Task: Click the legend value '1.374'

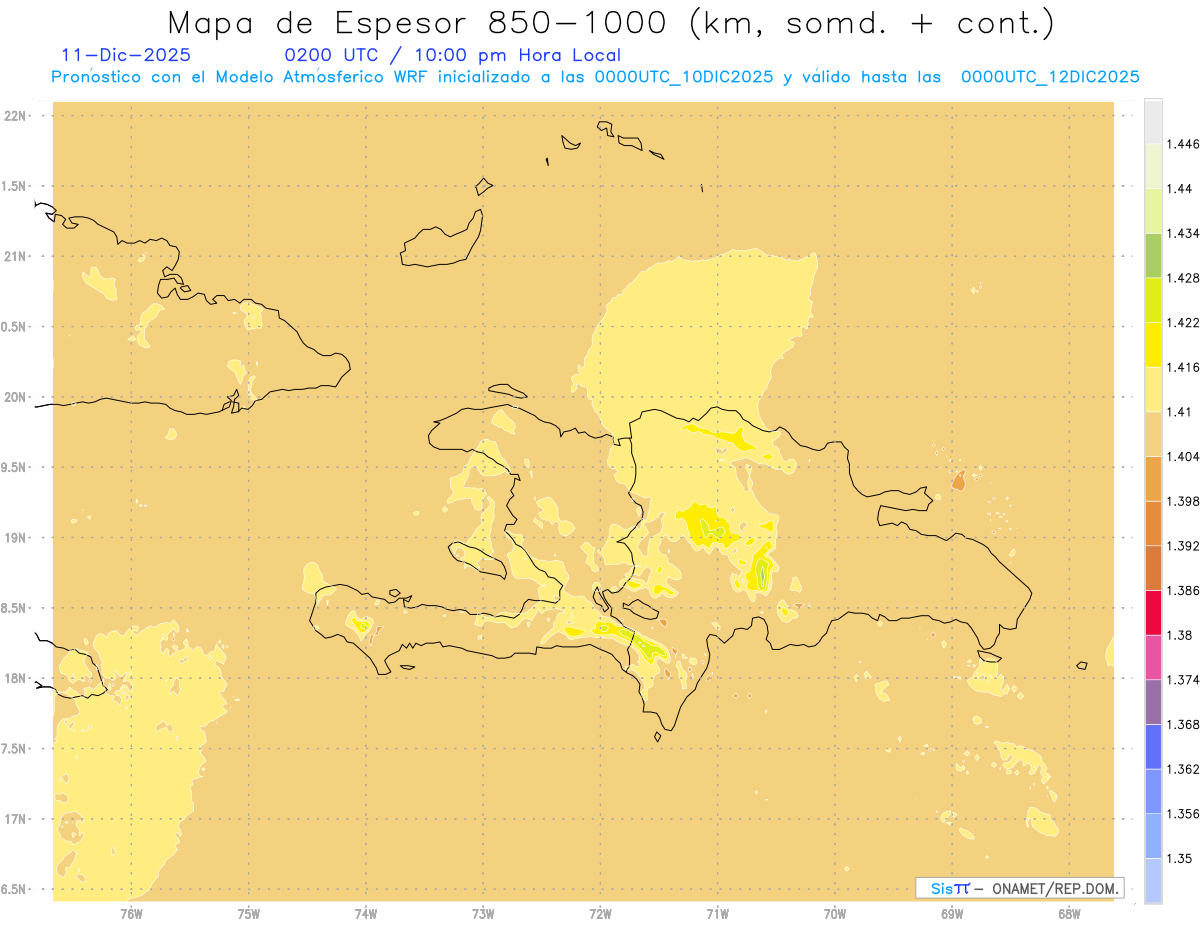Action: (x=1183, y=680)
